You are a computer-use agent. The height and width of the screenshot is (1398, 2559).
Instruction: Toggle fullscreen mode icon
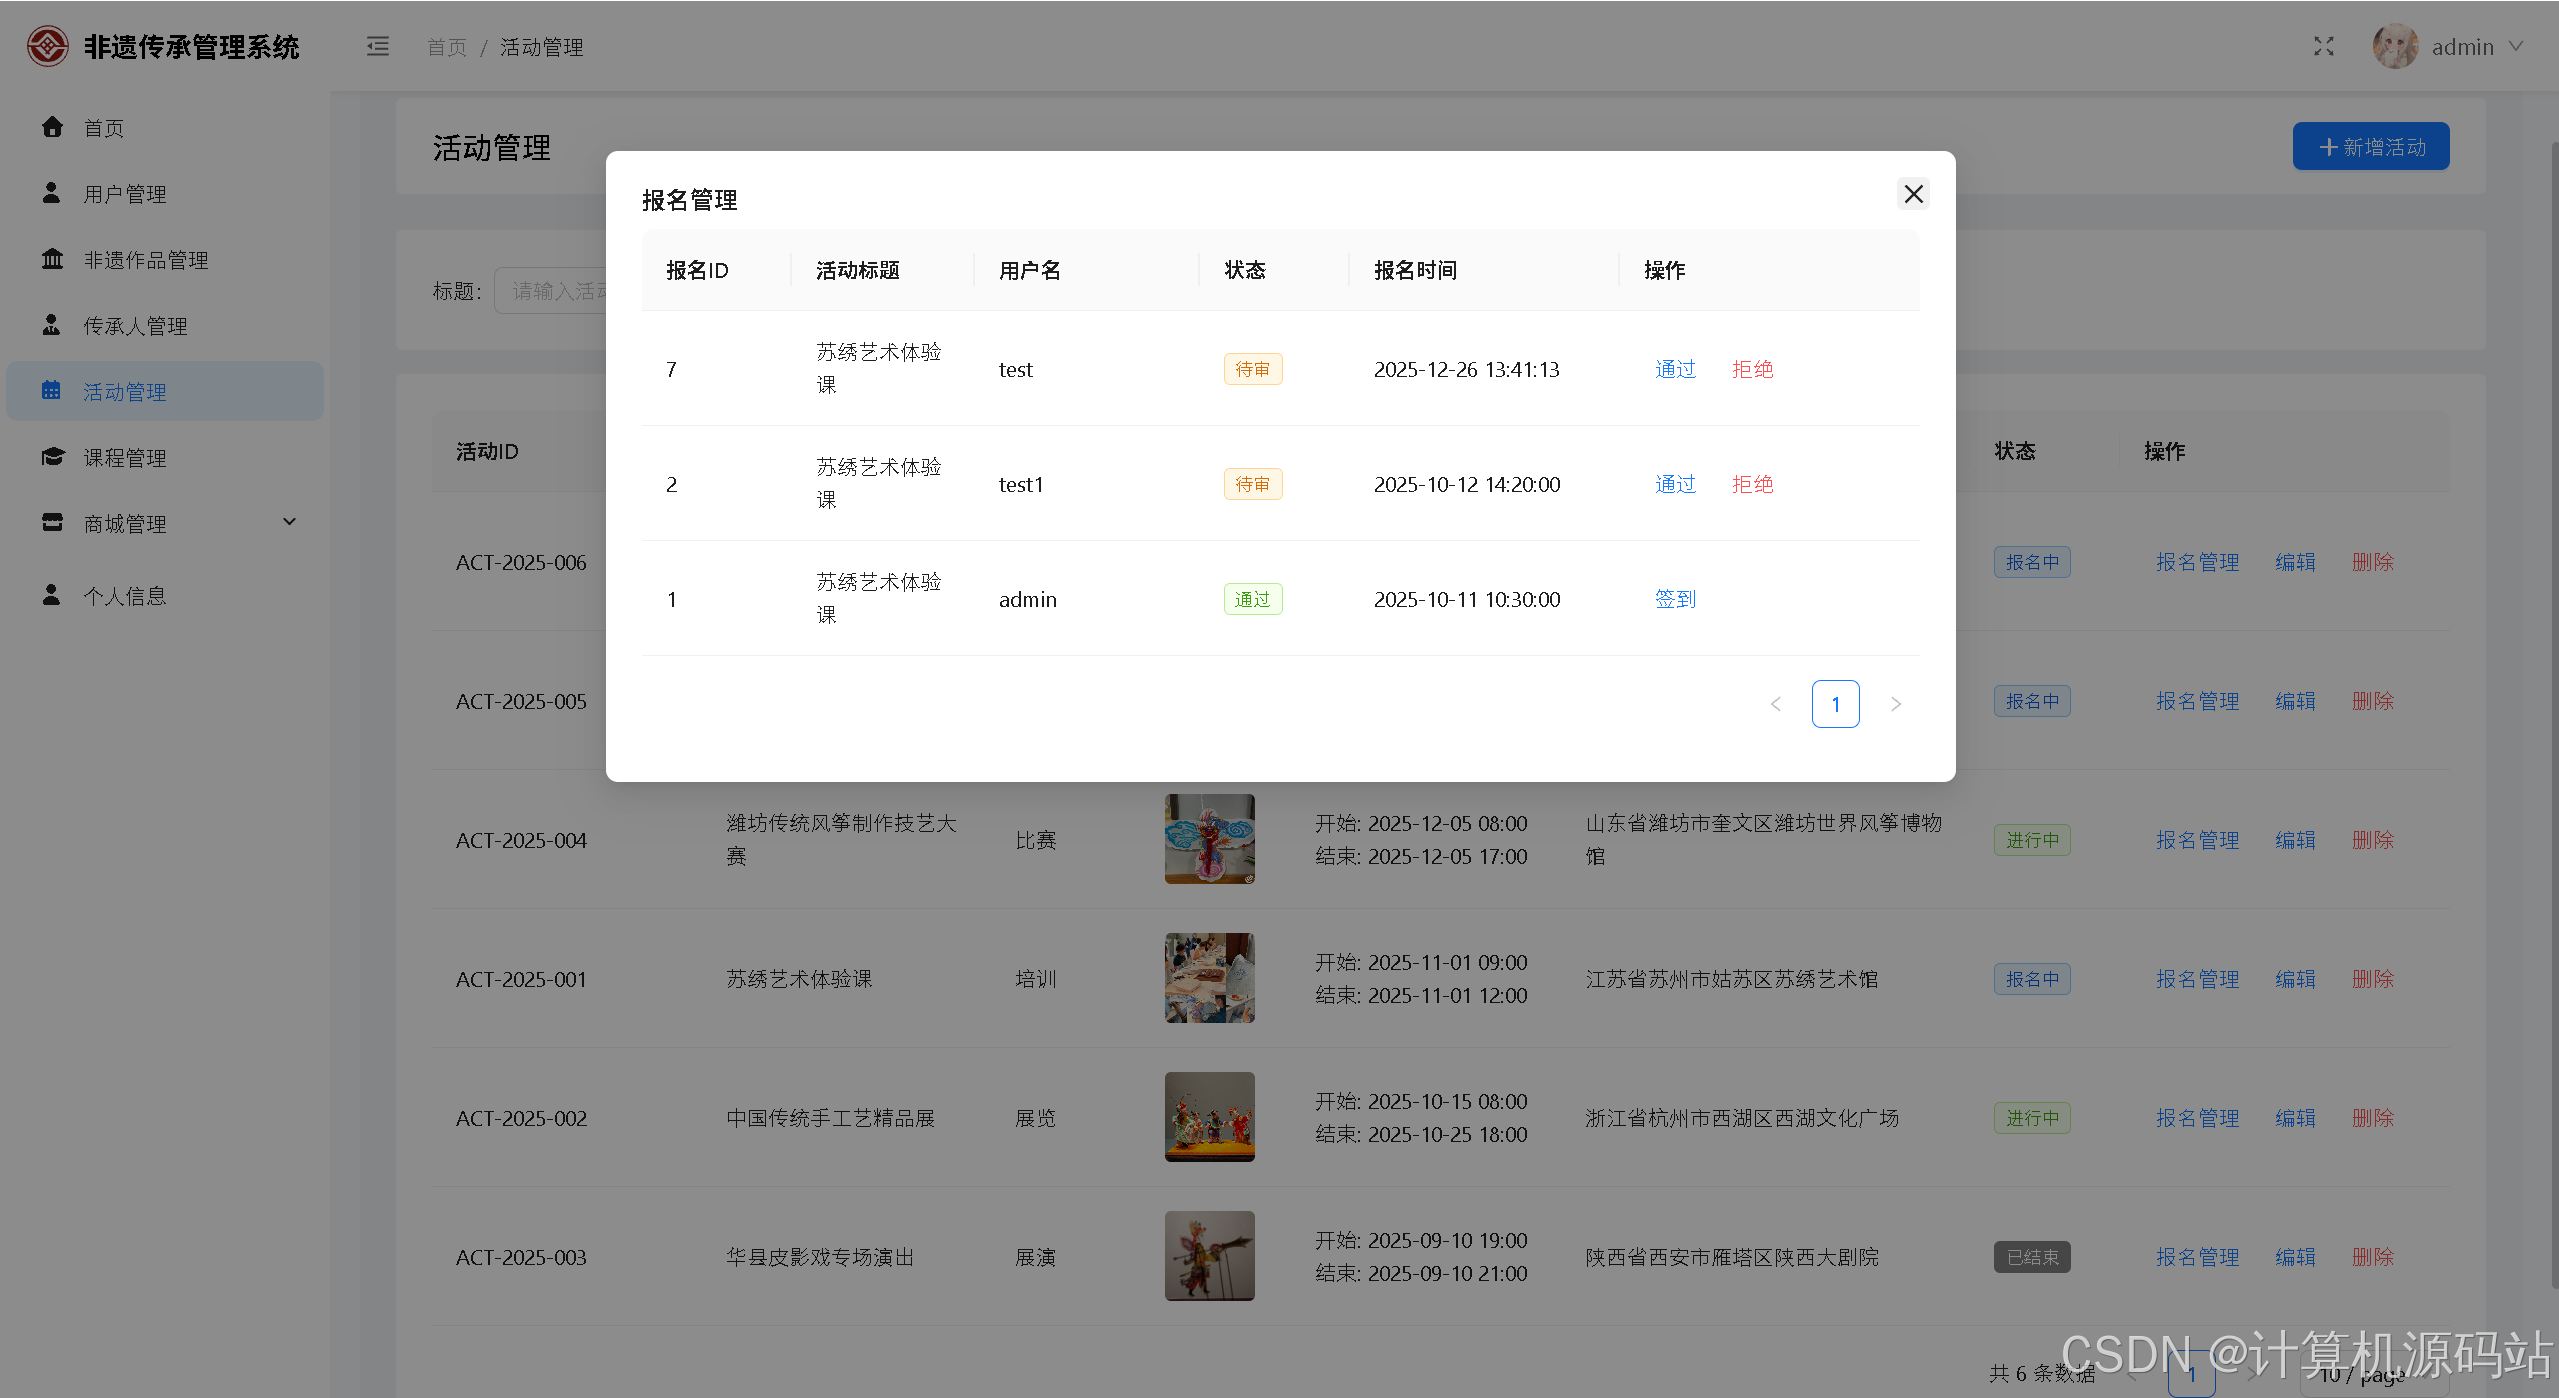click(2323, 47)
